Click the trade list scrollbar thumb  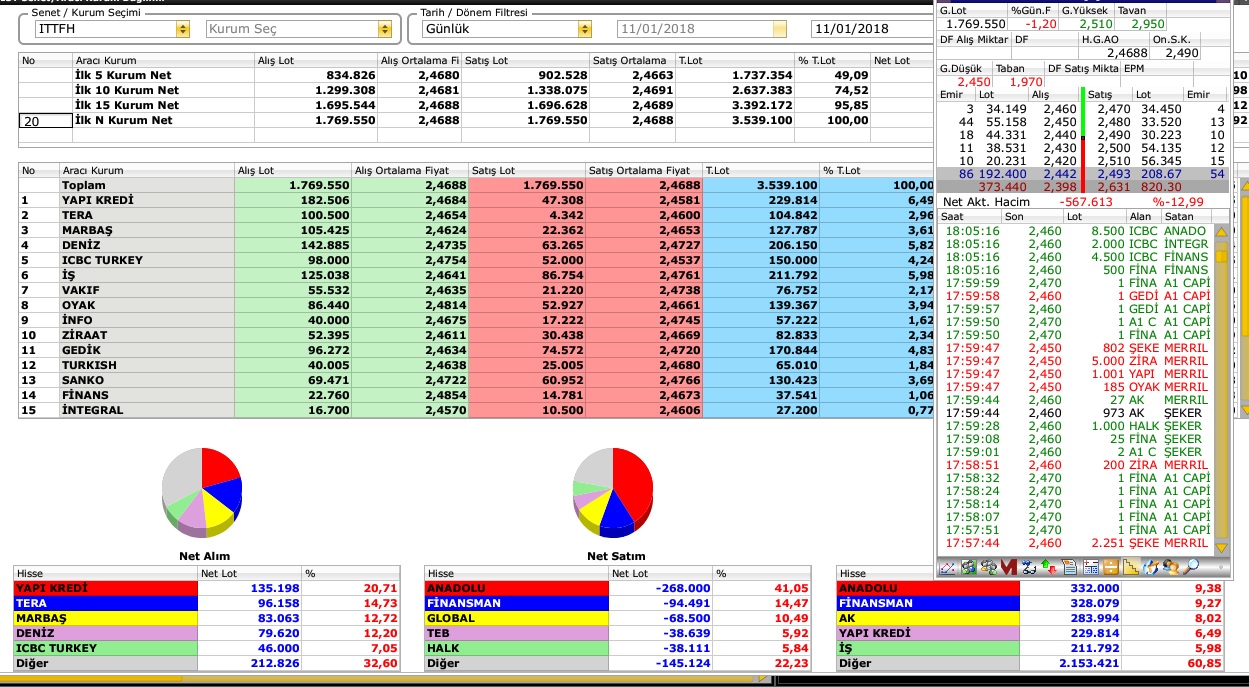(x=1222, y=256)
